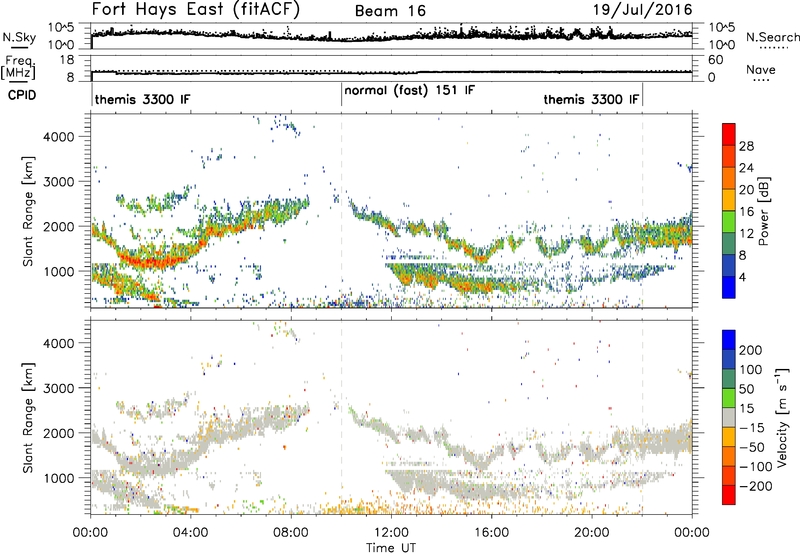Screen dimensions: 800x554
Task: Select the "Velocity [m s-1]" colorbar title
Action: click(x=782, y=417)
